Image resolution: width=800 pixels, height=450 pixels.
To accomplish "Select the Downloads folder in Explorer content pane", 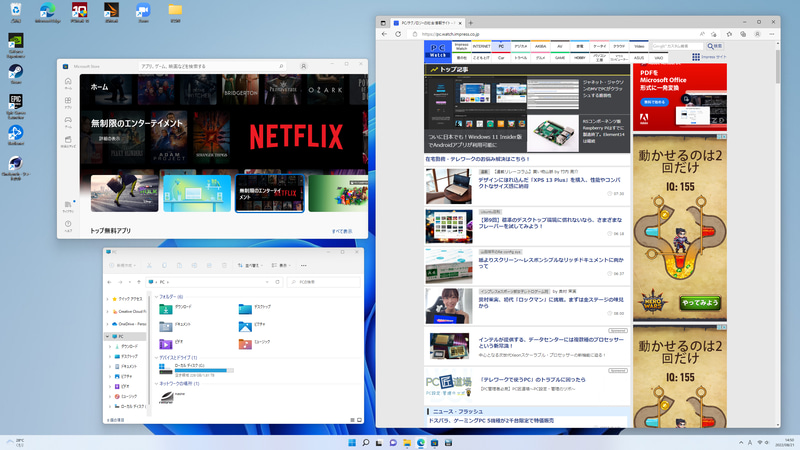I will coord(176,308).
